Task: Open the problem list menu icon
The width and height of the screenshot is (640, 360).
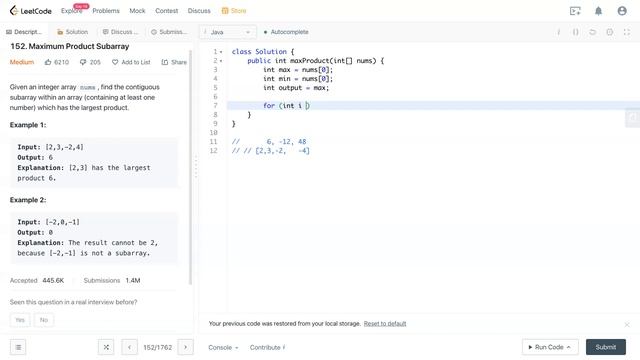Action: point(18,347)
